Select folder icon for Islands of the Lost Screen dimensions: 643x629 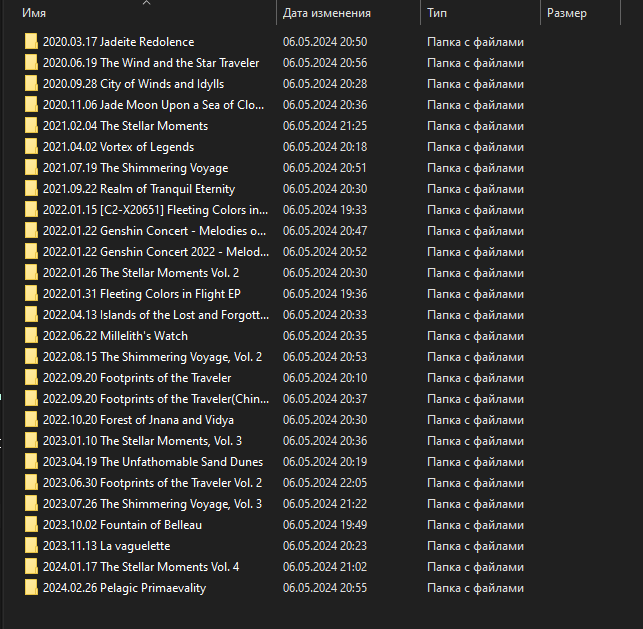coord(31,314)
